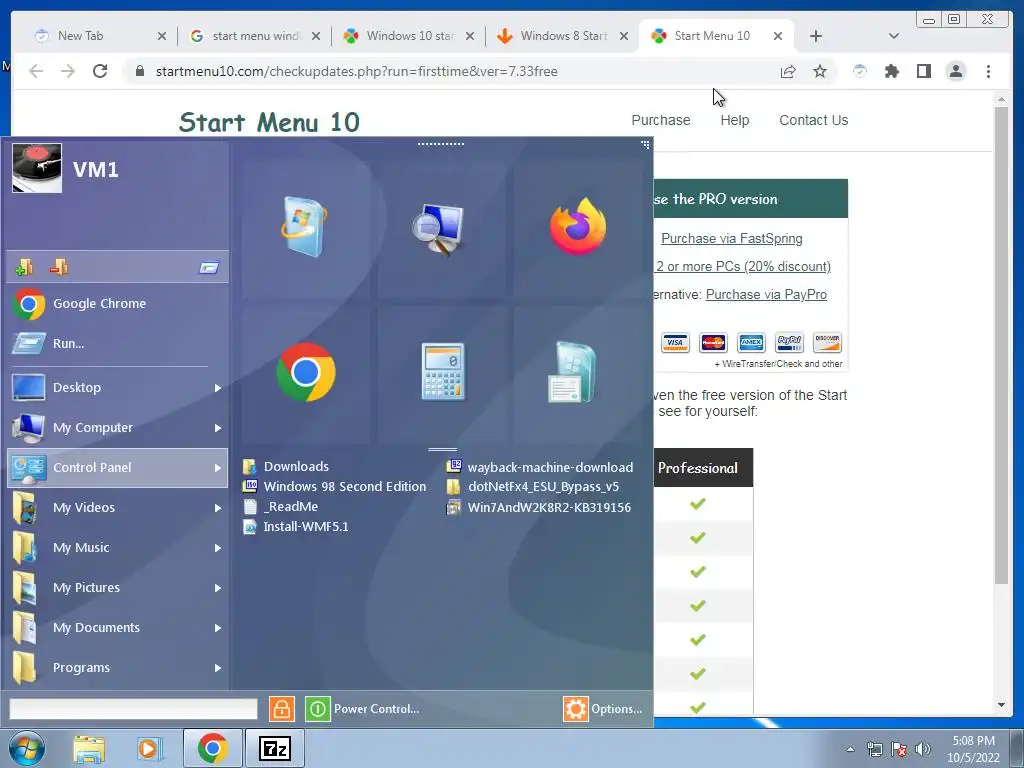Open the Windows Update tile icon
Viewport: 1024px width, 768px height.
point(305,227)
